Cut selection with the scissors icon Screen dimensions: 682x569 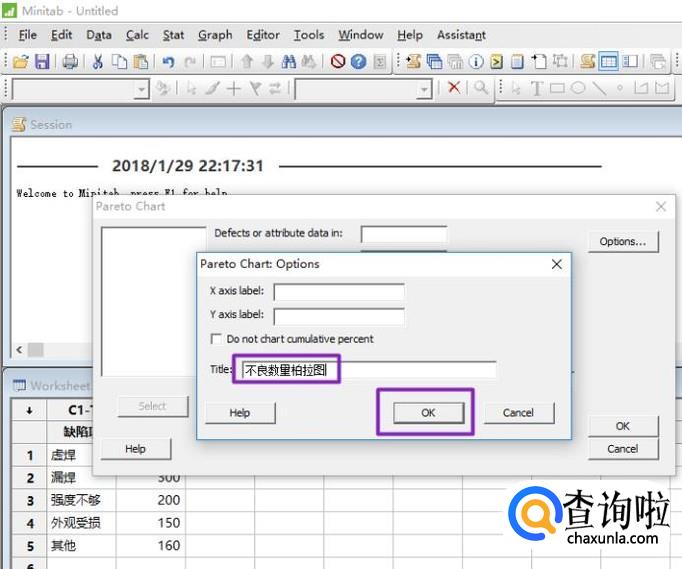[x=97, y=62]
